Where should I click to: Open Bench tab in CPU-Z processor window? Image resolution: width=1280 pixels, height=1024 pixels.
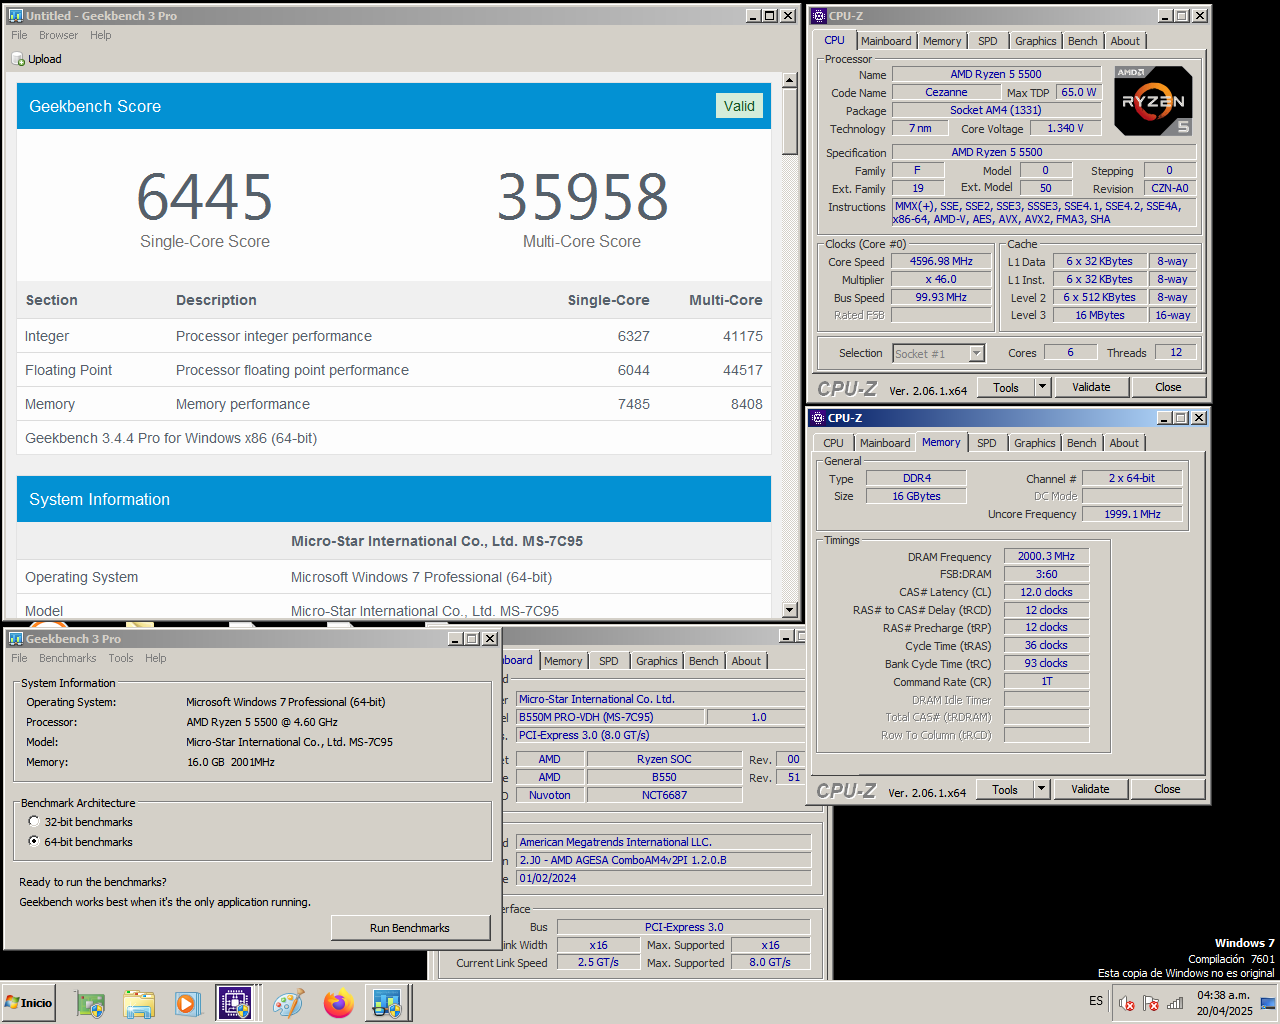pos(1082,41)
